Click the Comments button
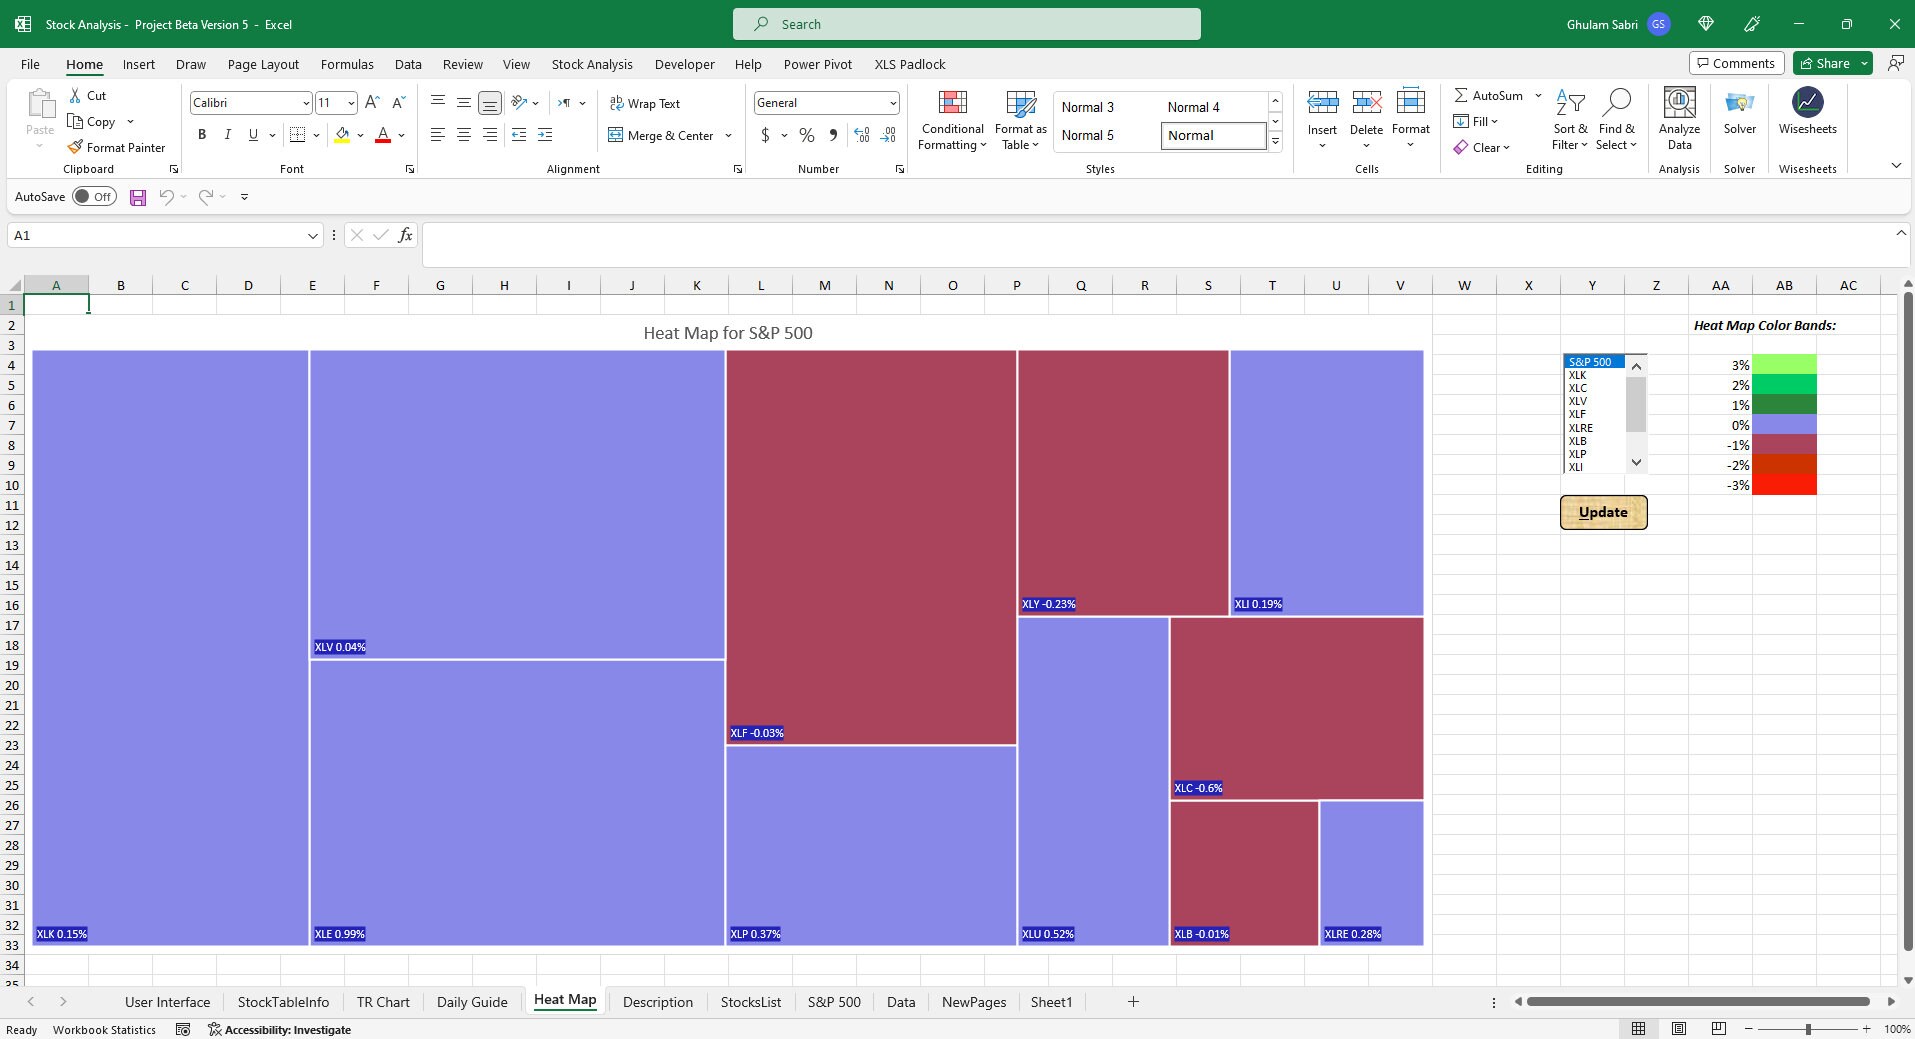The width and height of the screenshot is (1915, 1039). pyautogui.click(x=1736, y=62)
